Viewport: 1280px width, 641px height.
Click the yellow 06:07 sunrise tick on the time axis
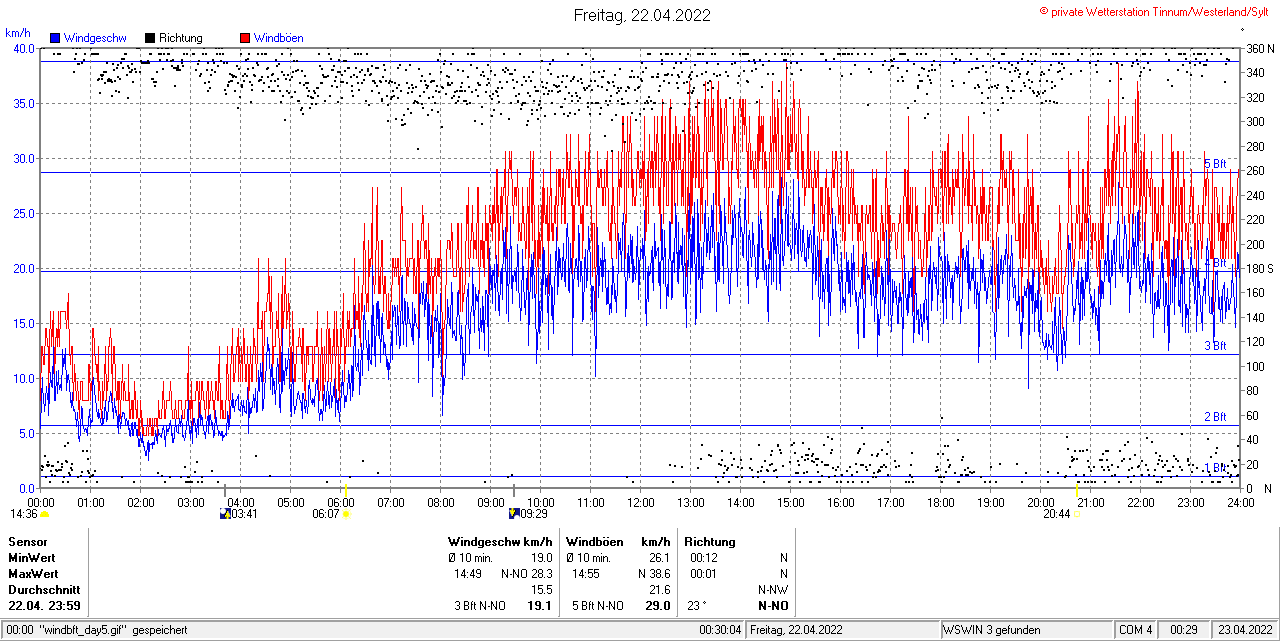click(346, 489)
